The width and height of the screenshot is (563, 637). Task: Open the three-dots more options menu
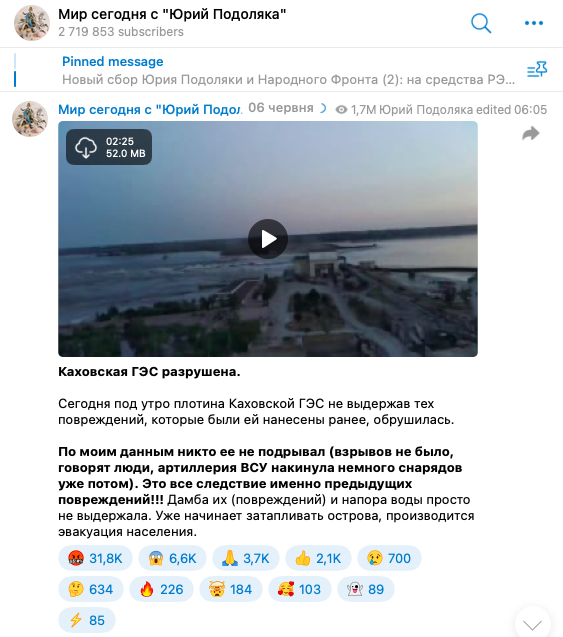534,23
